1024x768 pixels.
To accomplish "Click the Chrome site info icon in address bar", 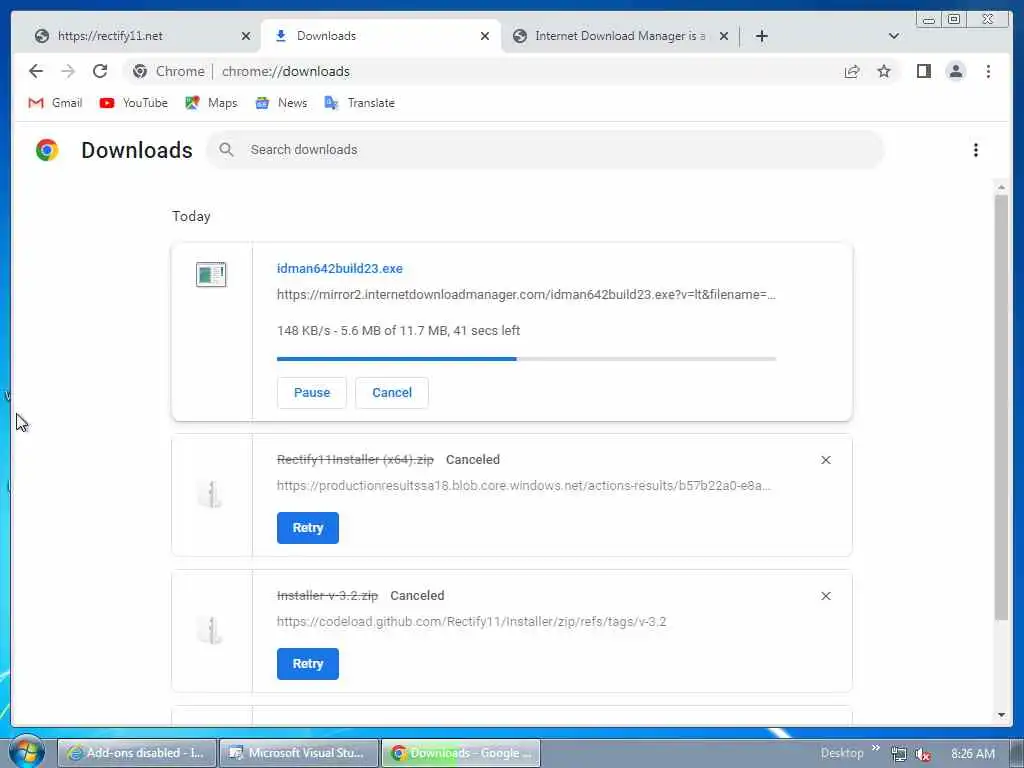I will coord(140,71).
